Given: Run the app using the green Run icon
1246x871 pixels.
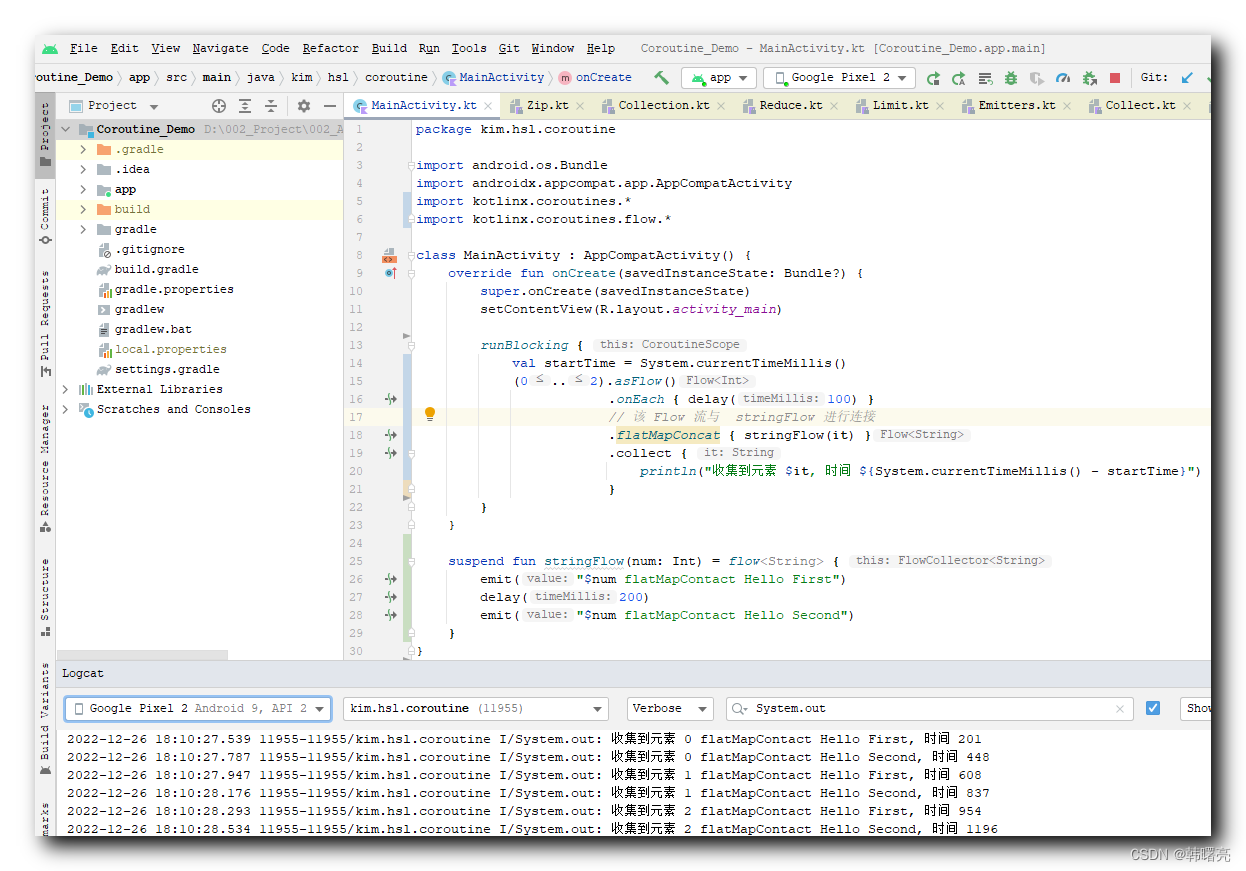Looking at the screenshot, I should pos(934,77).
